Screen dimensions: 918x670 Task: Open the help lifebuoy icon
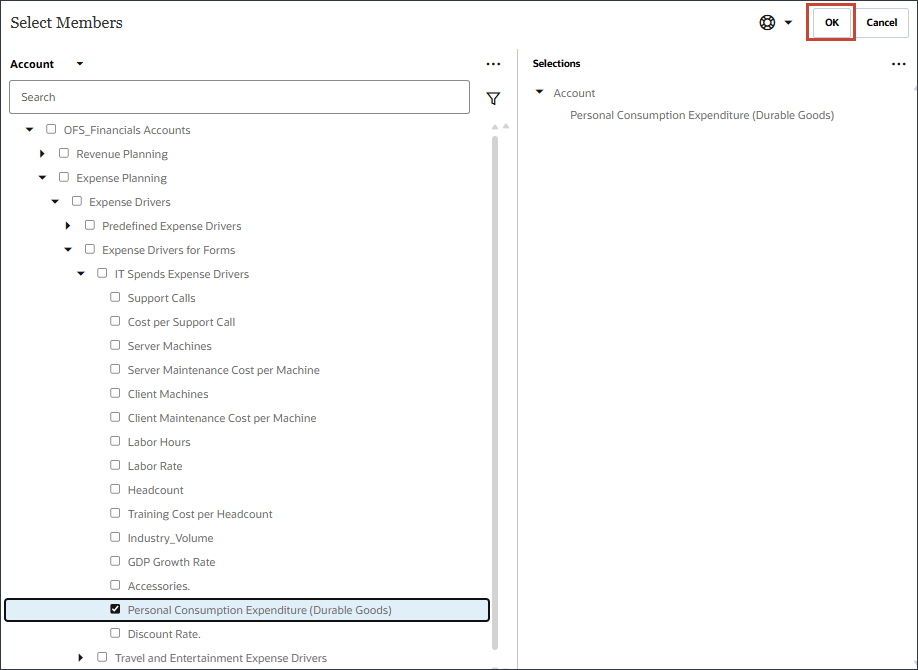[767, 23]
